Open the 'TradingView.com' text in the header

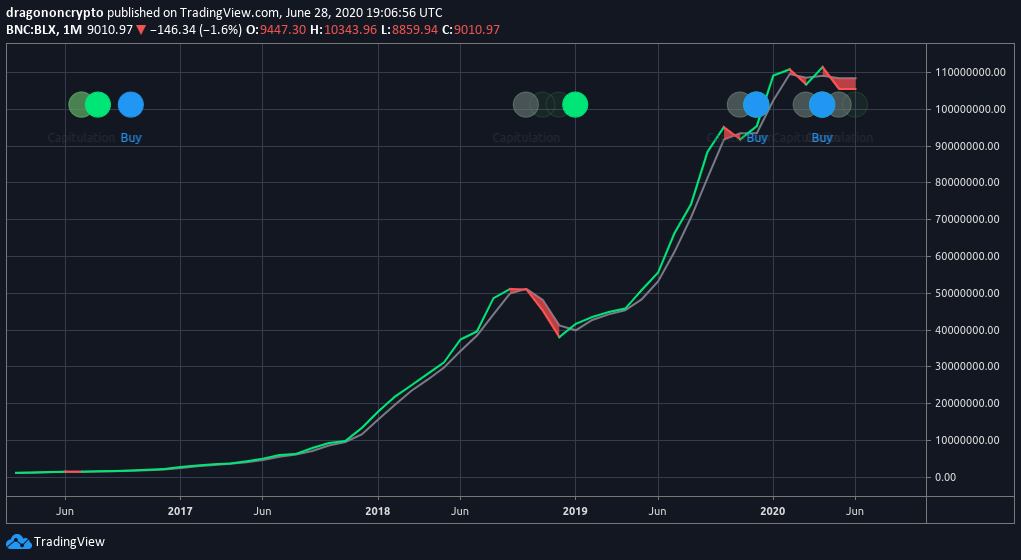click(x=229, y=12)
